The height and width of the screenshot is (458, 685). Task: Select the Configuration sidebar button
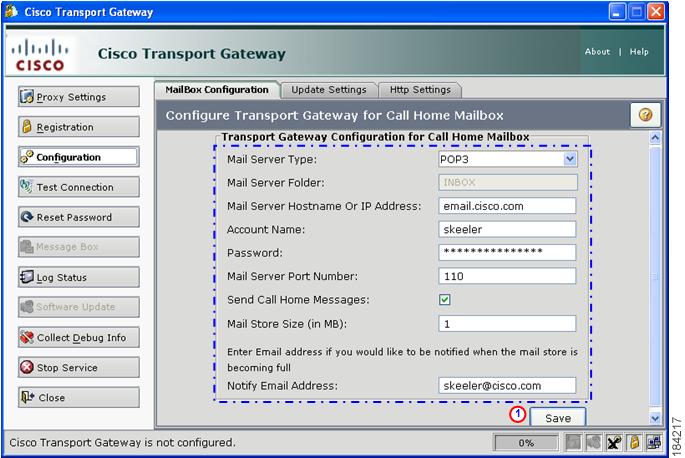[x=79, y=157]
